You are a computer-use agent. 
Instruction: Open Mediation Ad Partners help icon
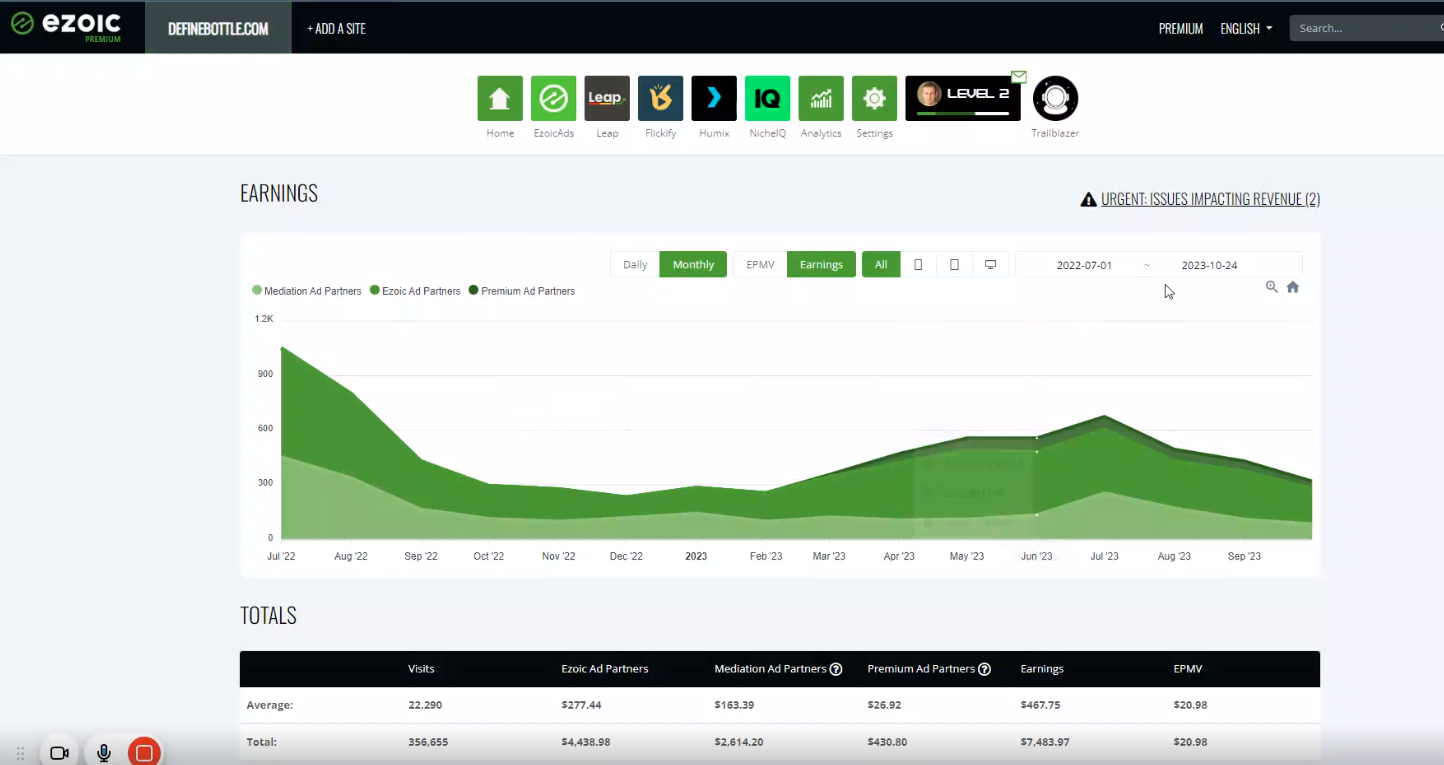coord(836,669)
